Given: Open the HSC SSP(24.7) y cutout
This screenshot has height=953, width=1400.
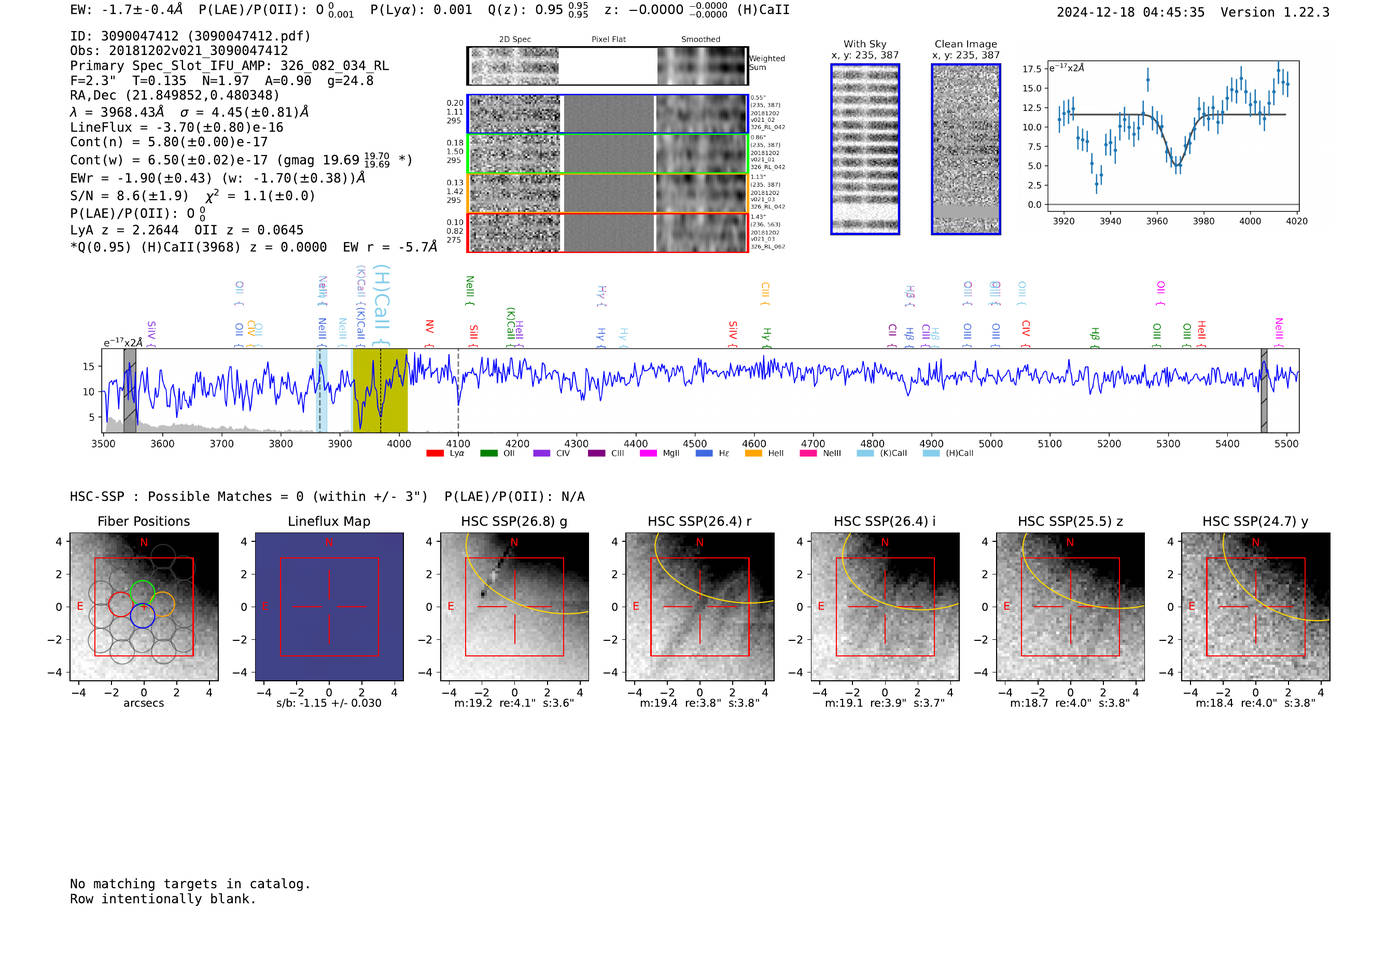Looking at the screenshot, I should coord(1256,607).
